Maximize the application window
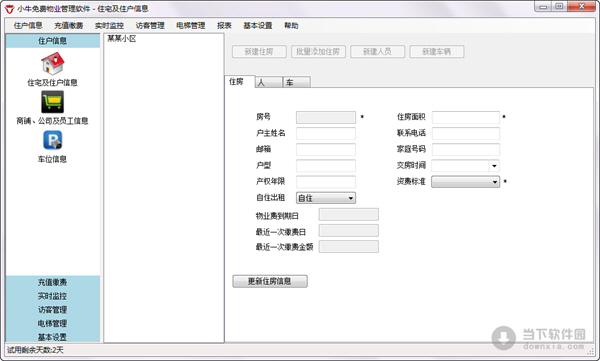This screenshot has width=600, height=361. coord(559,7)
